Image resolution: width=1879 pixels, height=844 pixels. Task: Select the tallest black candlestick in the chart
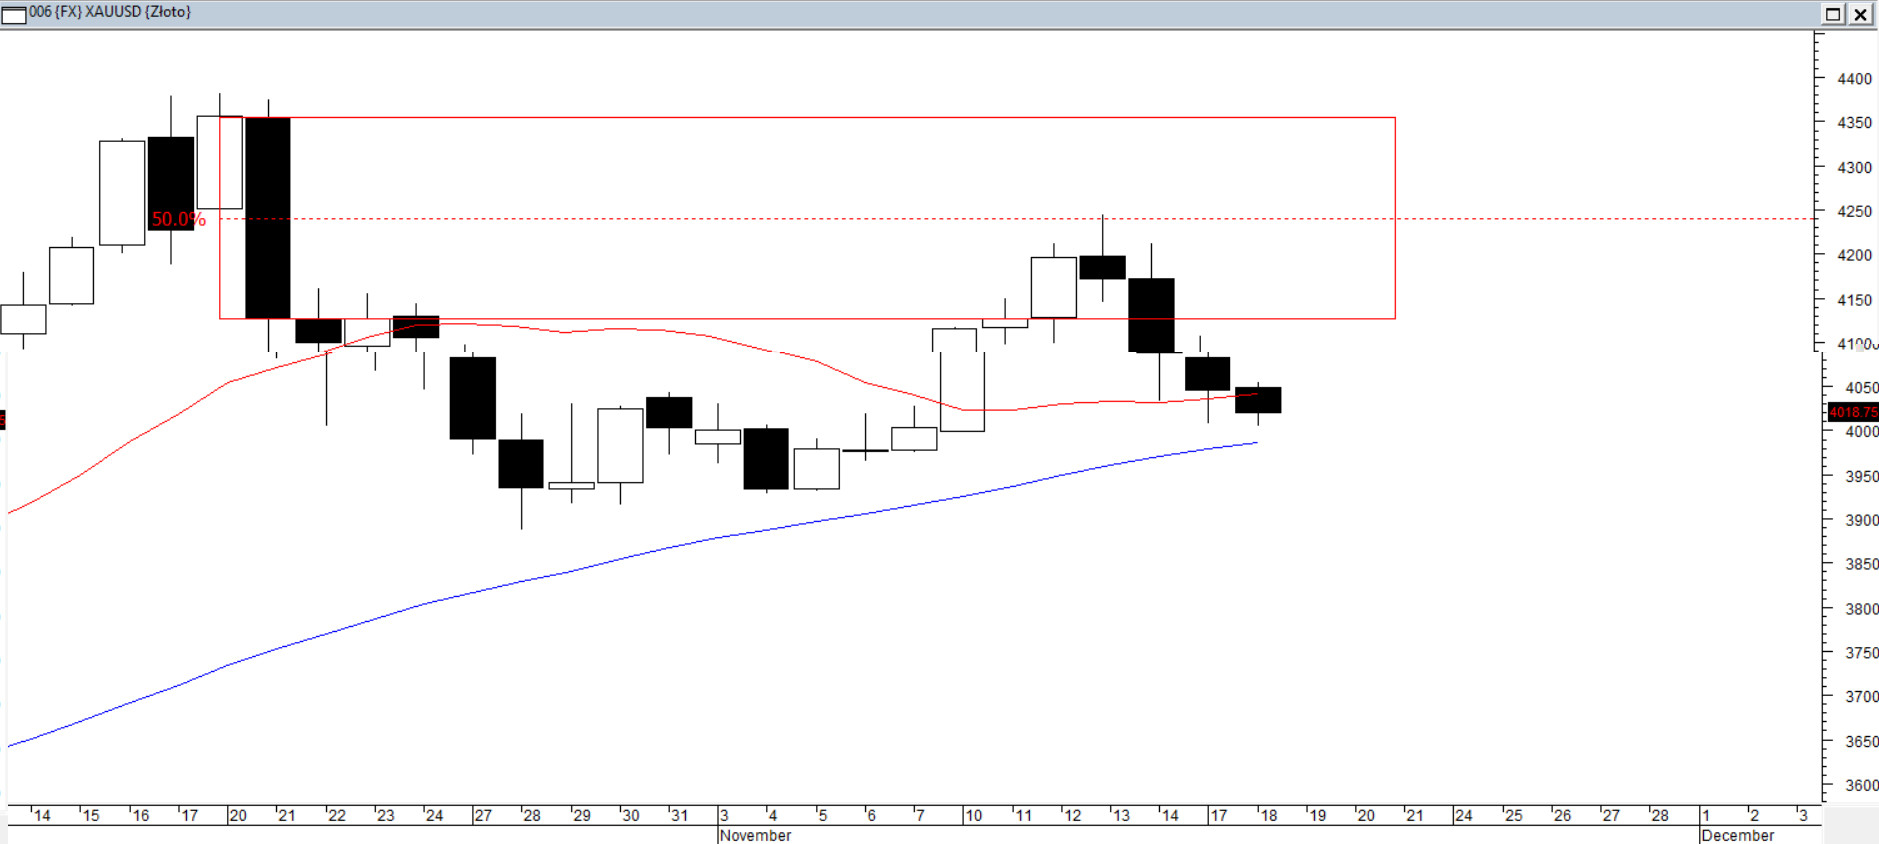coord(268,218)
